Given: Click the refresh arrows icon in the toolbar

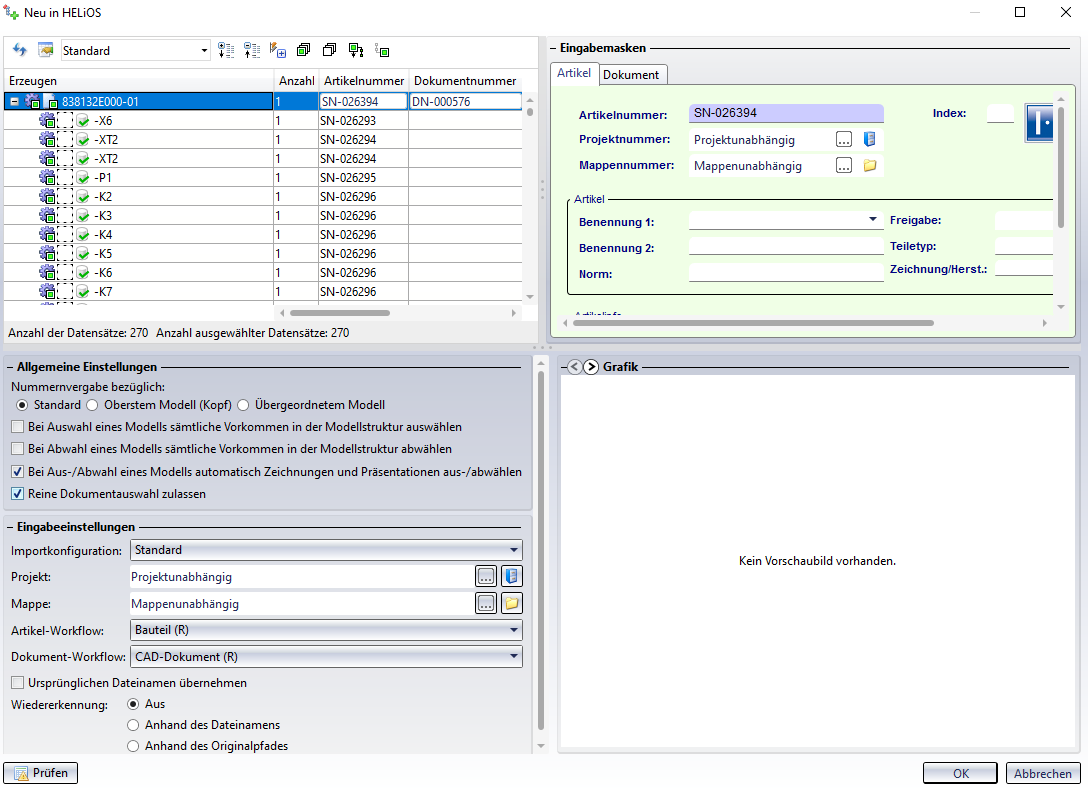Looking at the screenshot, I should tap(19, 50).
